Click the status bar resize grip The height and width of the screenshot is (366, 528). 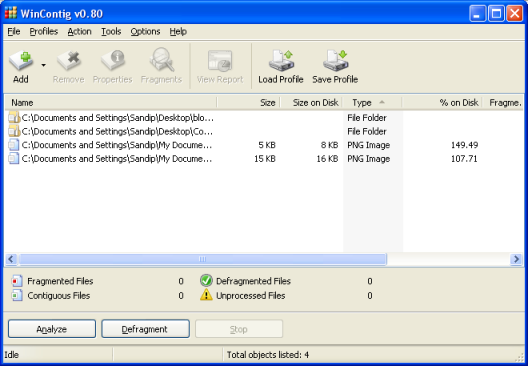520,357
